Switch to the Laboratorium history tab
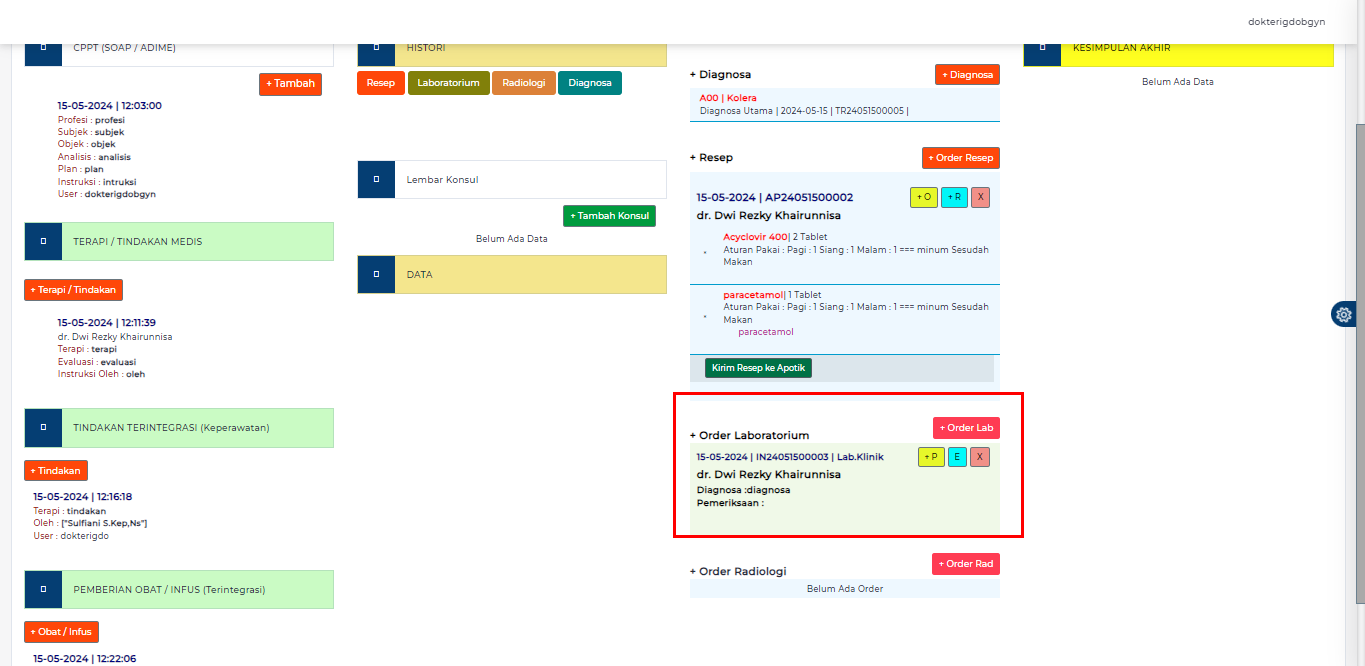The width and height of the screenshot is (1365, 666). (x=448, y=83)
